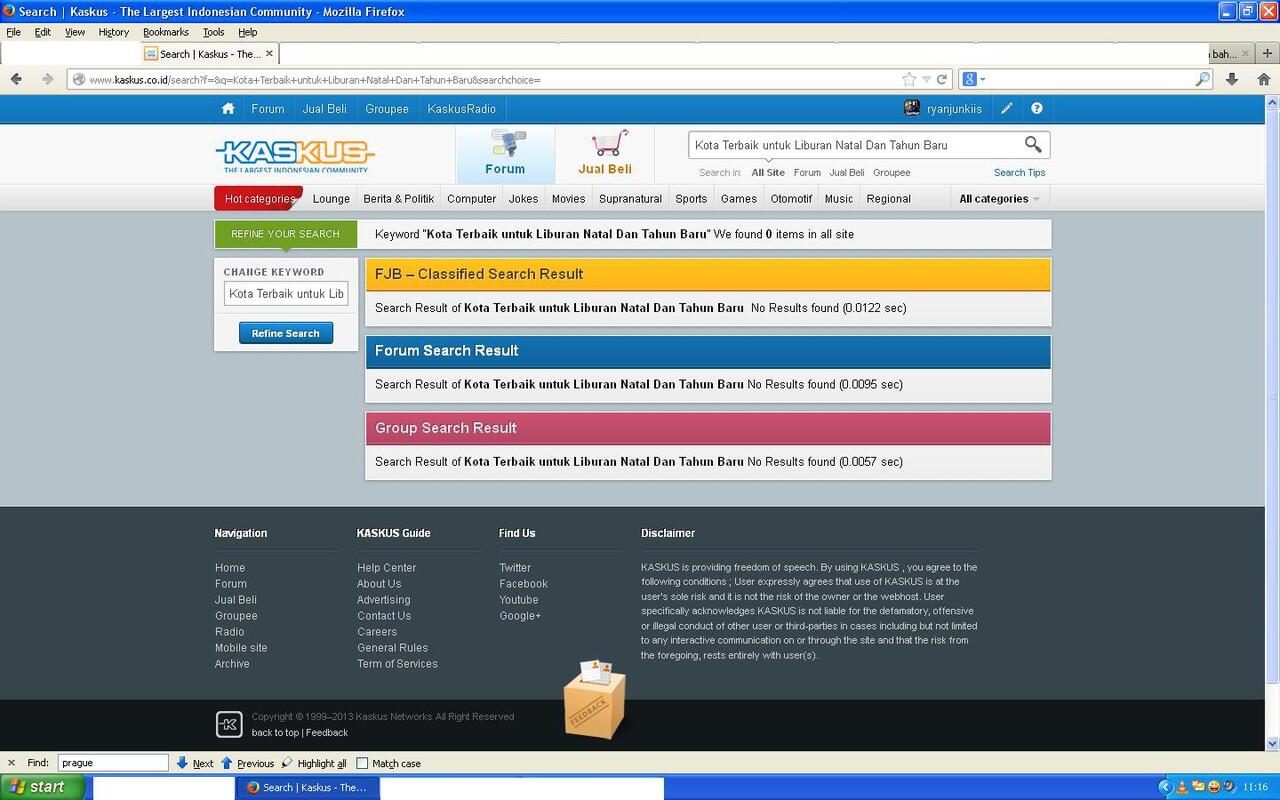The width and height of the screenshot is (1280, 800).
Task: Open Help Center footer link
Action: [x=386, y=568]
